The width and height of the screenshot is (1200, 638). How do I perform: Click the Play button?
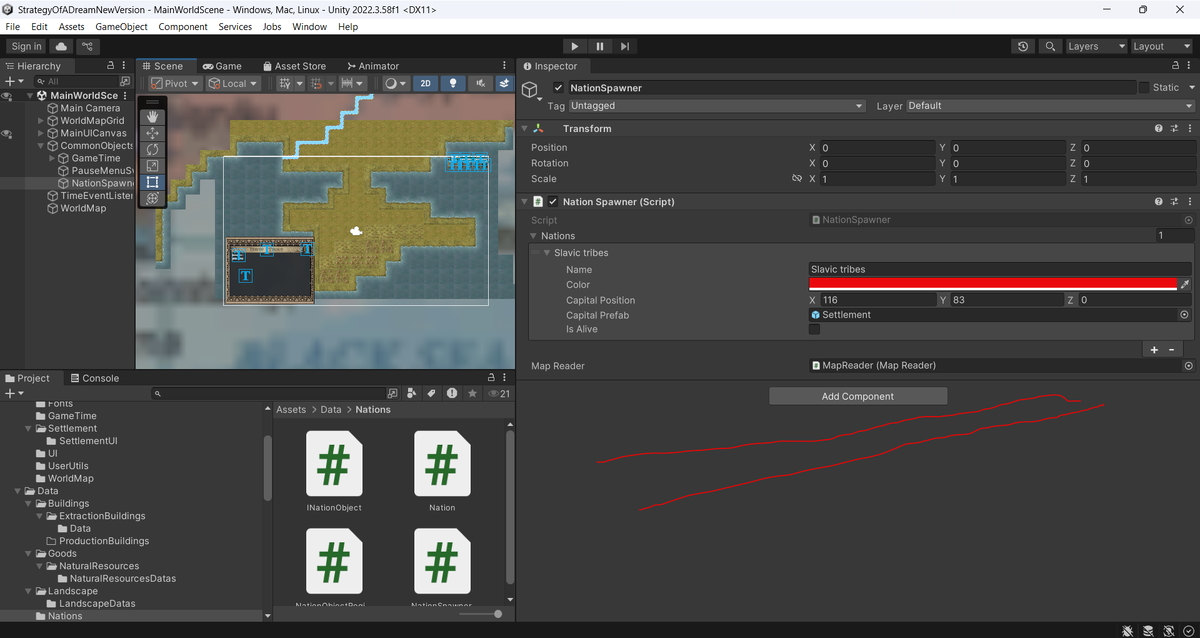pyautogui.click(x=574, y=46)
